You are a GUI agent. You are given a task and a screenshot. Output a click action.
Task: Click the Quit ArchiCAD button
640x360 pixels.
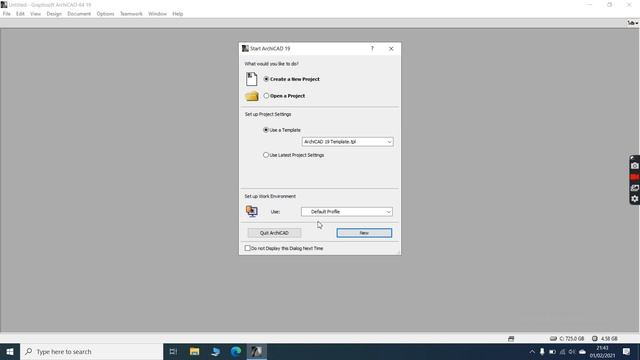274,233
